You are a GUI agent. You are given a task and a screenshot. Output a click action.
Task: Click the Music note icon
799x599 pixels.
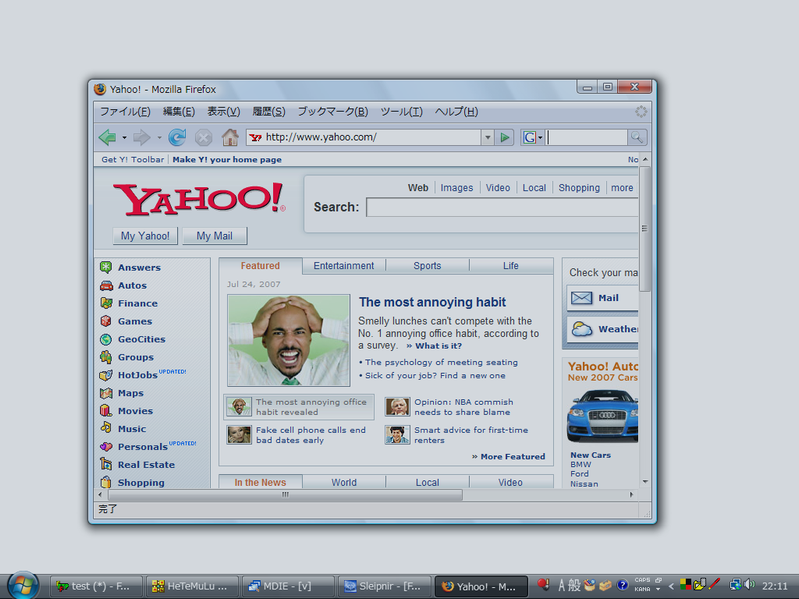point(106,428)
